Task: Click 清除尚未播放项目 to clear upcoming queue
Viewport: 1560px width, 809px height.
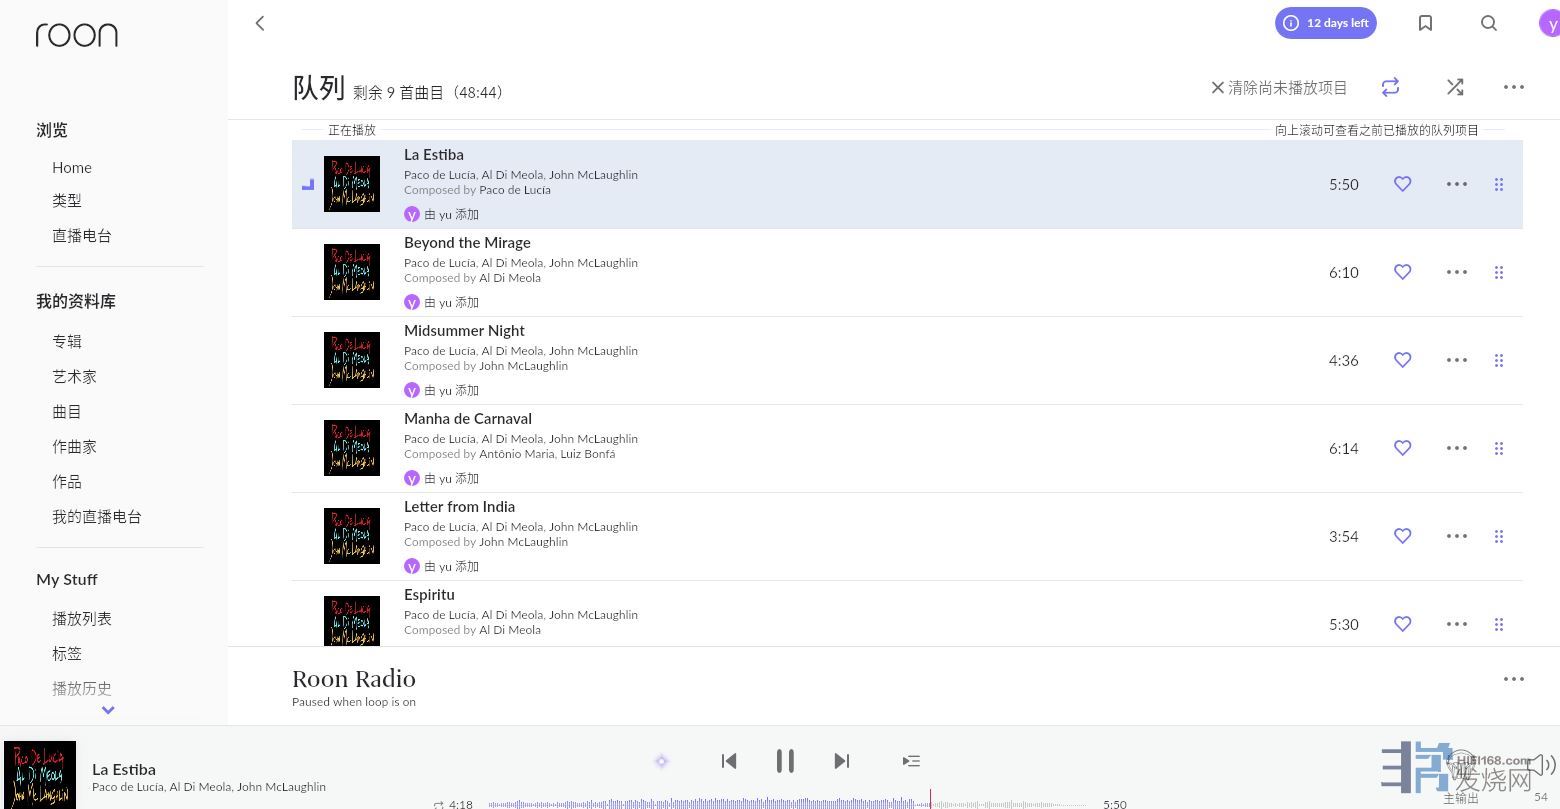Action: pos(1279,88)
